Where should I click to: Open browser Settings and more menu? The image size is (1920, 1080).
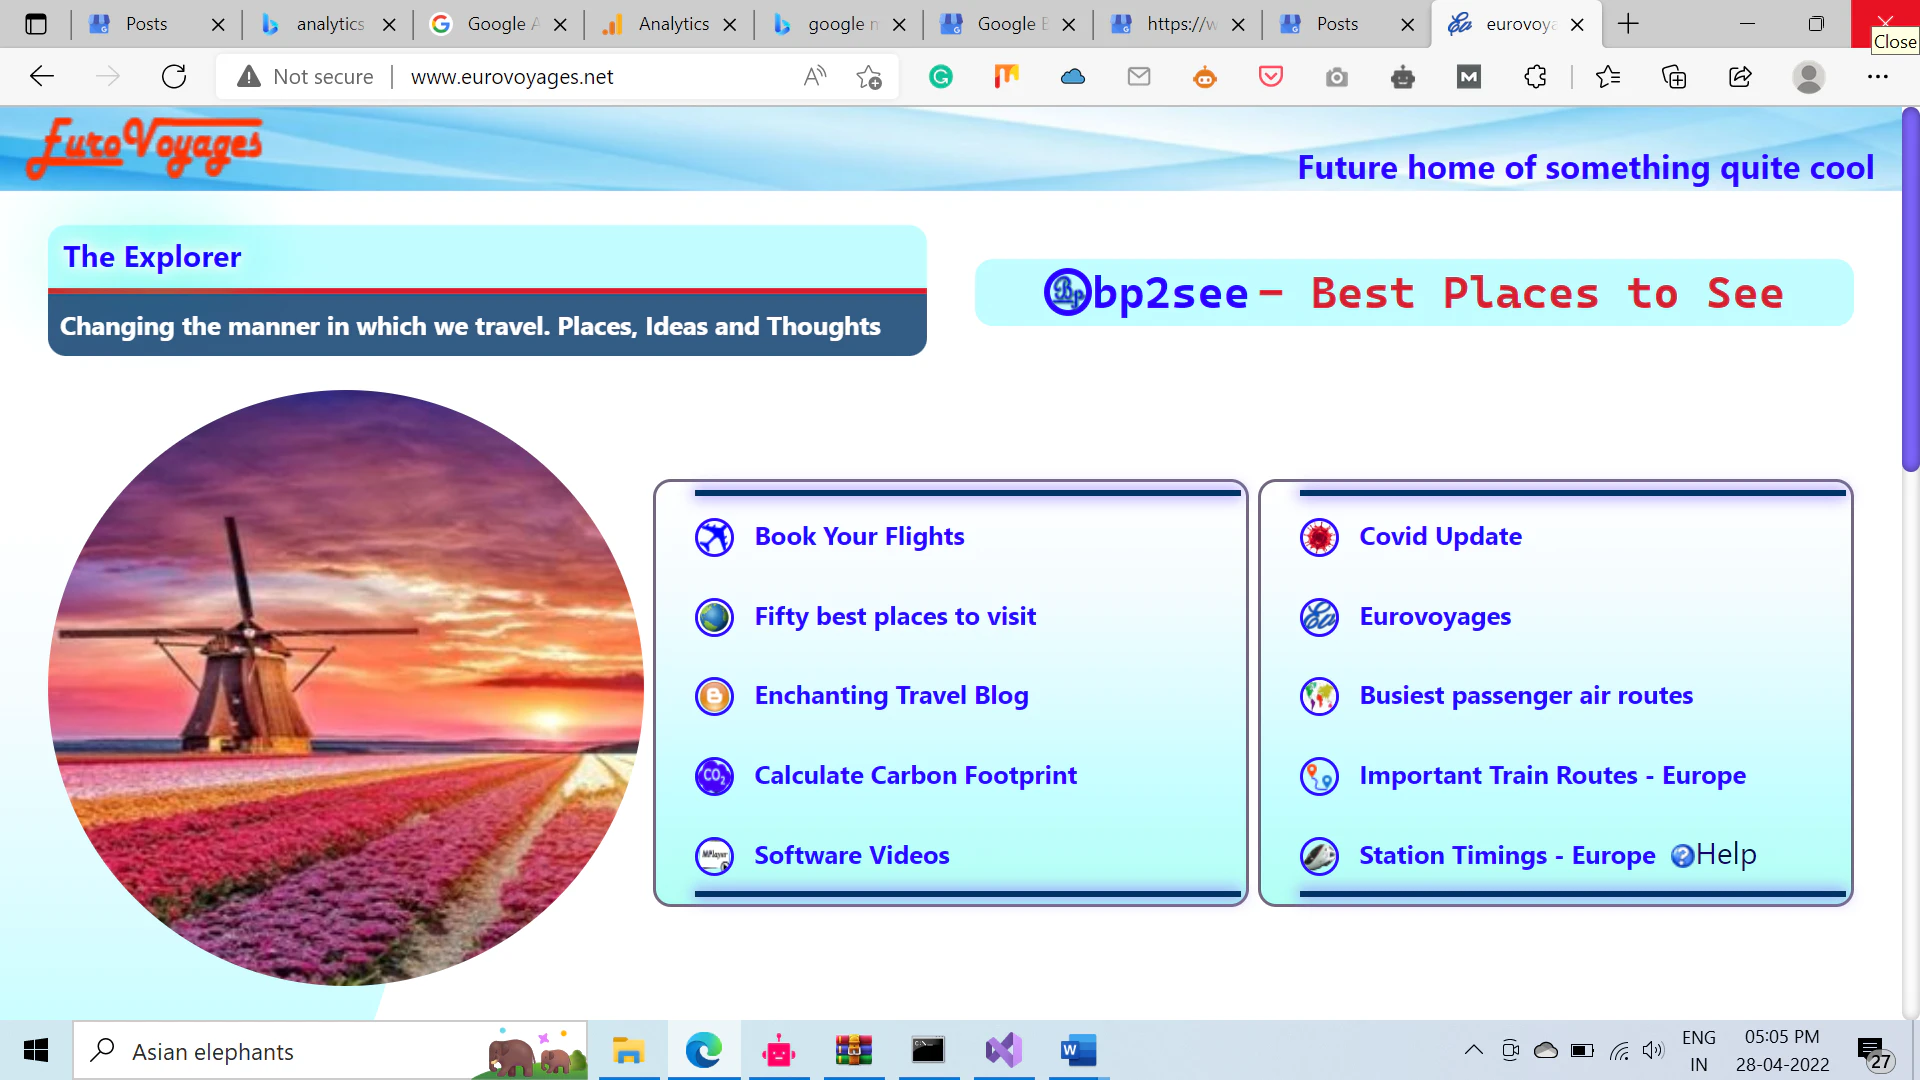pos(1877,77)
